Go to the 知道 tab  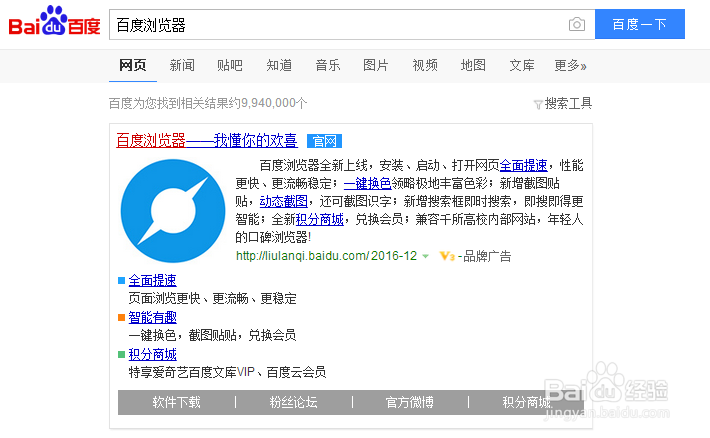[x=279, y=65]
